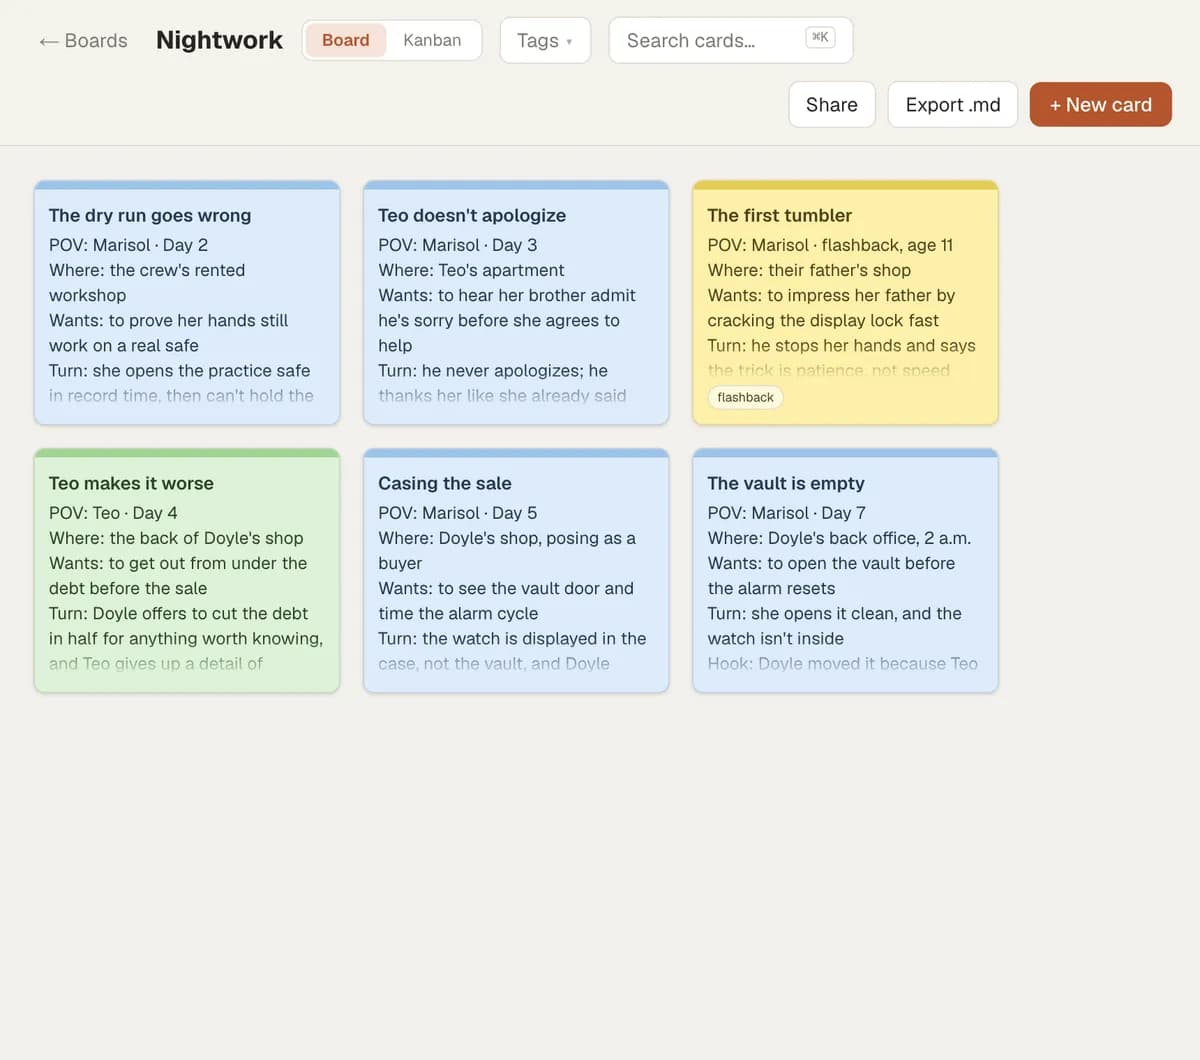Click the Share button
Image resolution: width=1200 pixels, height=1060 pixels.
[x=832, y=104]
